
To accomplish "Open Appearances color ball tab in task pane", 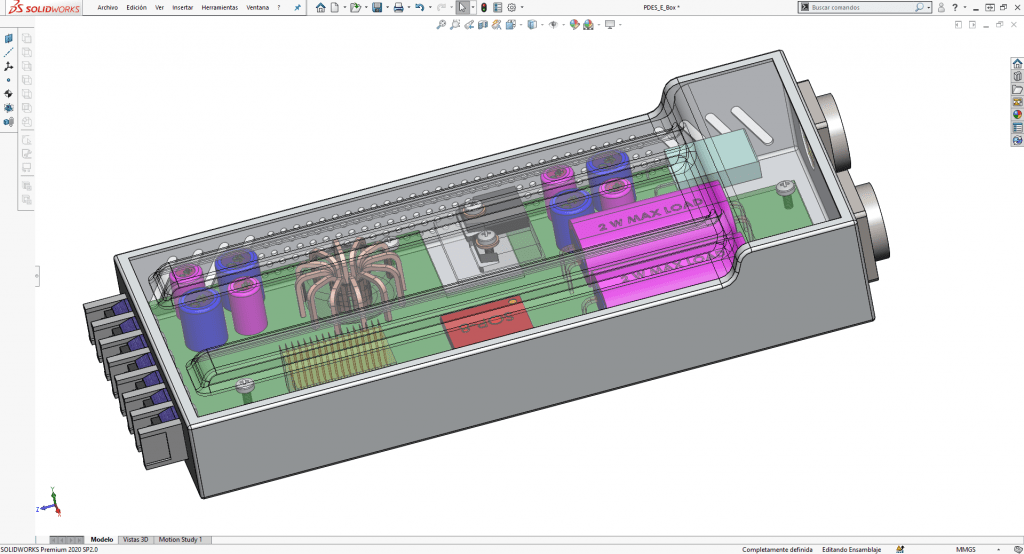I will click(1017, 114).
